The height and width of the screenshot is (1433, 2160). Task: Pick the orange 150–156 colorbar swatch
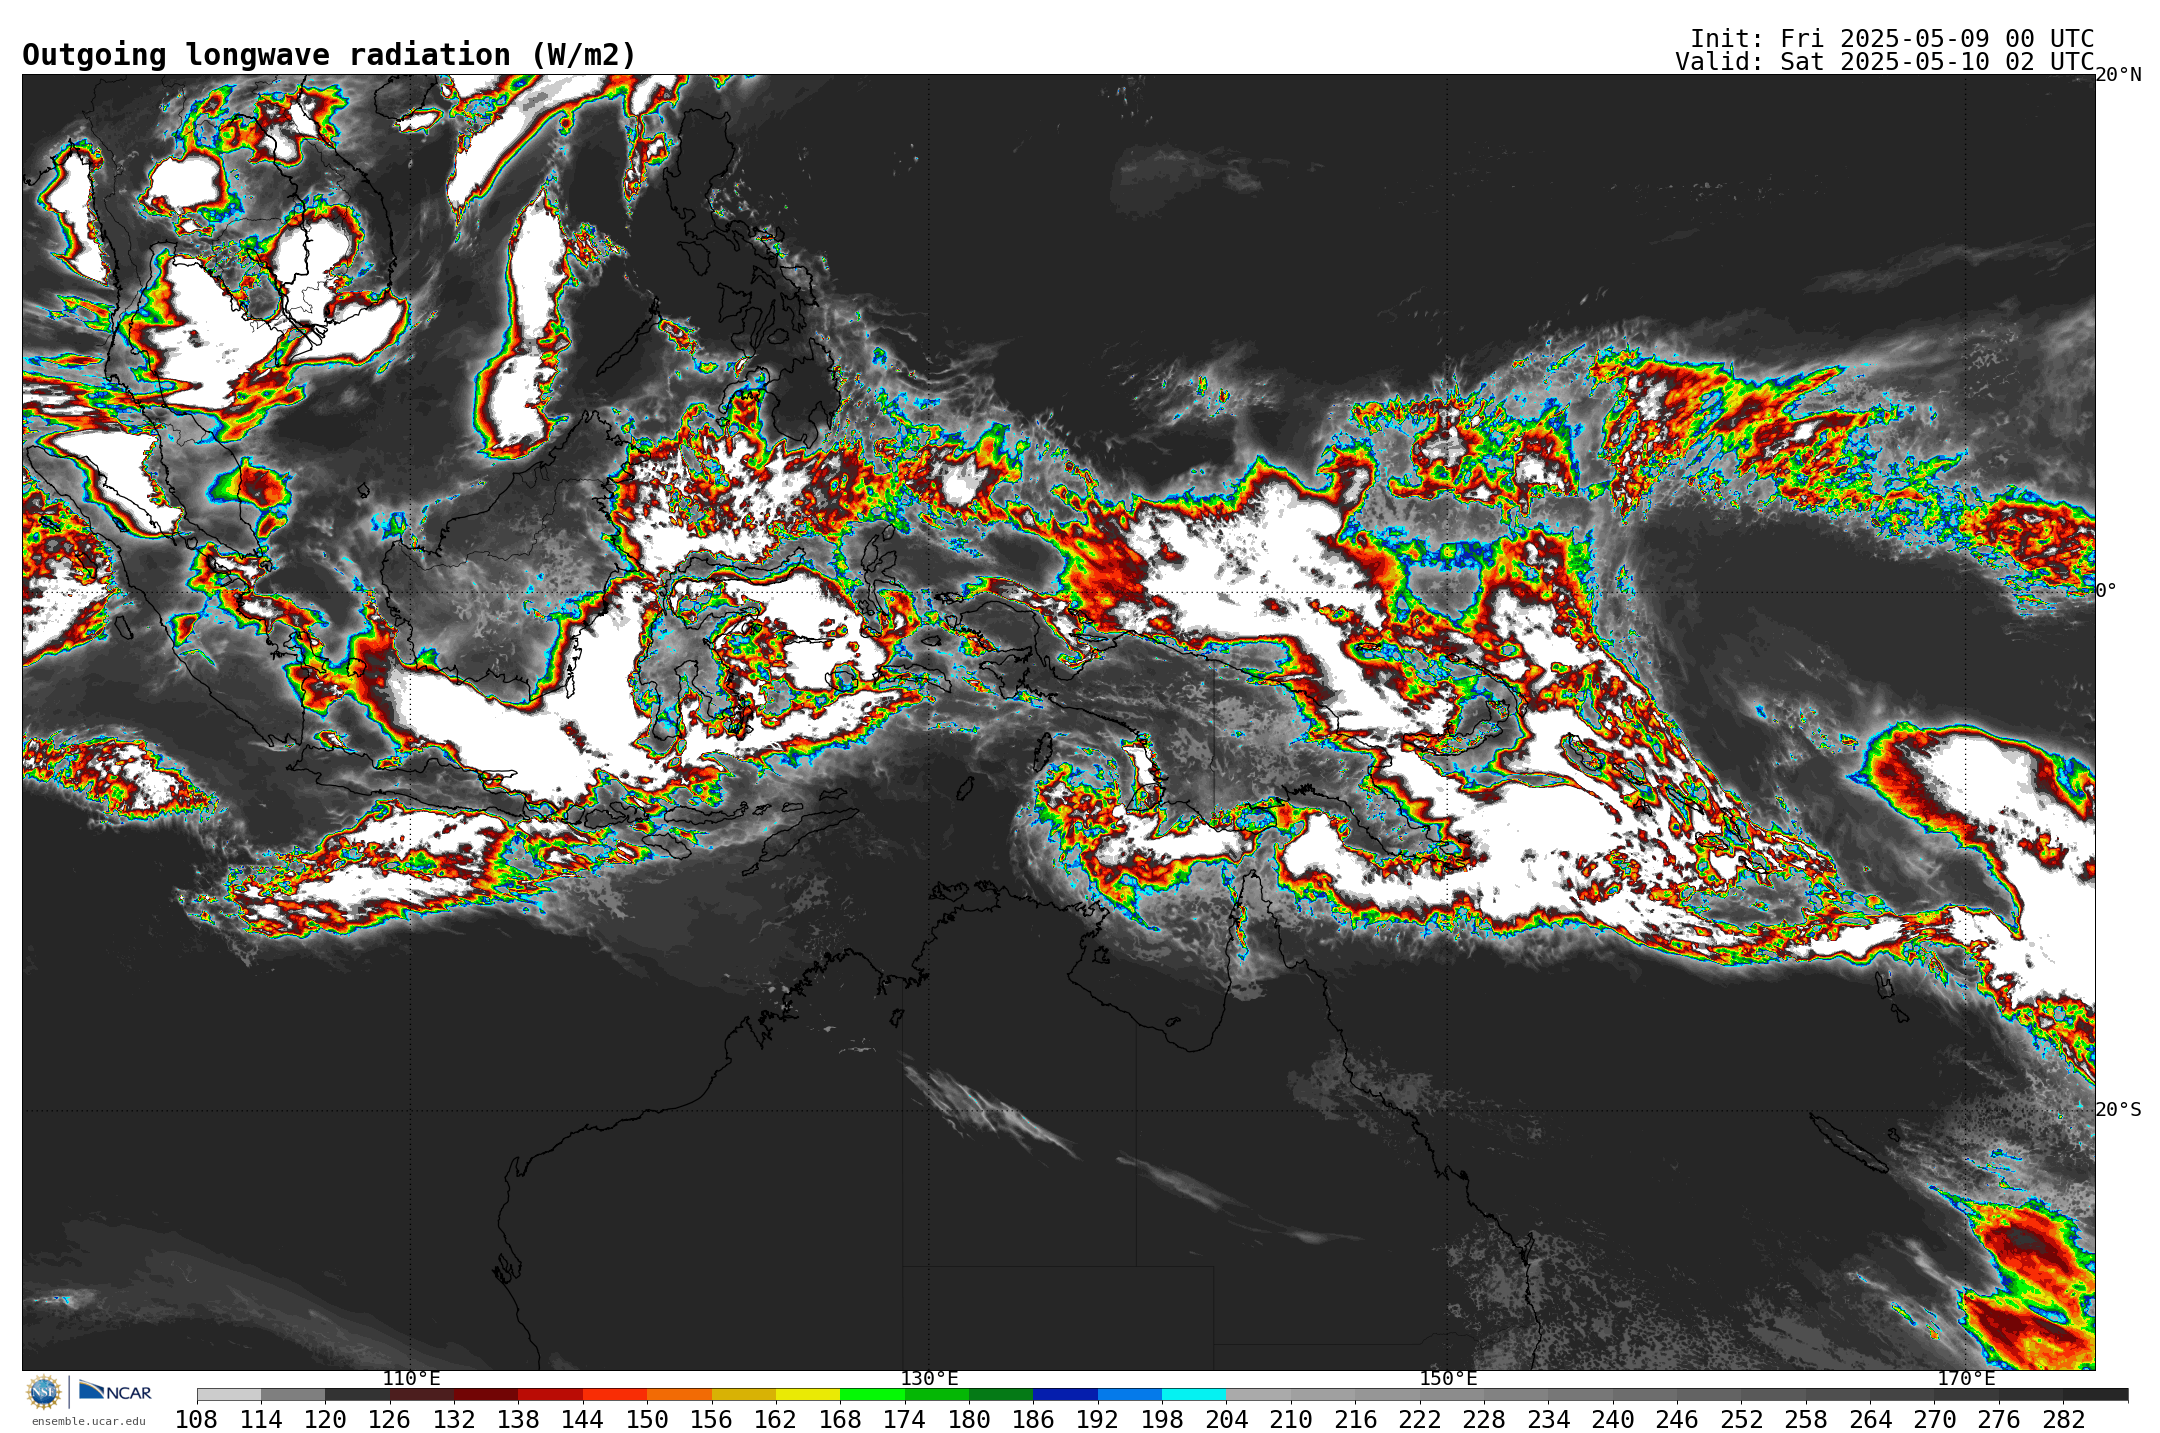click(679, 1394)
